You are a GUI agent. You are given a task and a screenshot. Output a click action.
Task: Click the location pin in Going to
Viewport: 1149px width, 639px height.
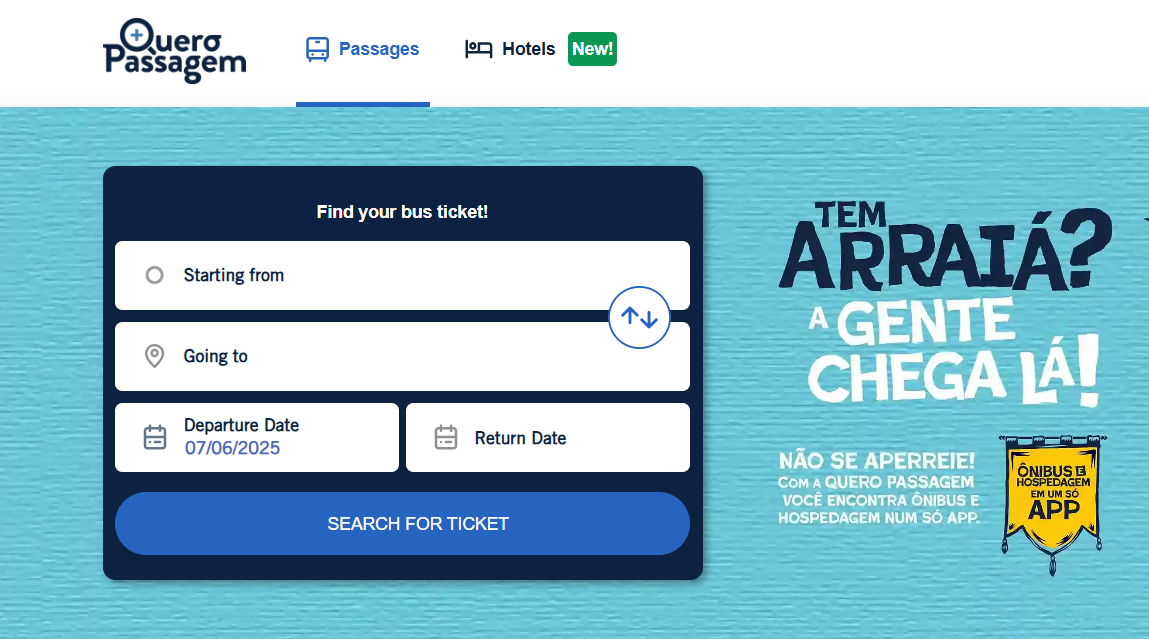[154, 356]
